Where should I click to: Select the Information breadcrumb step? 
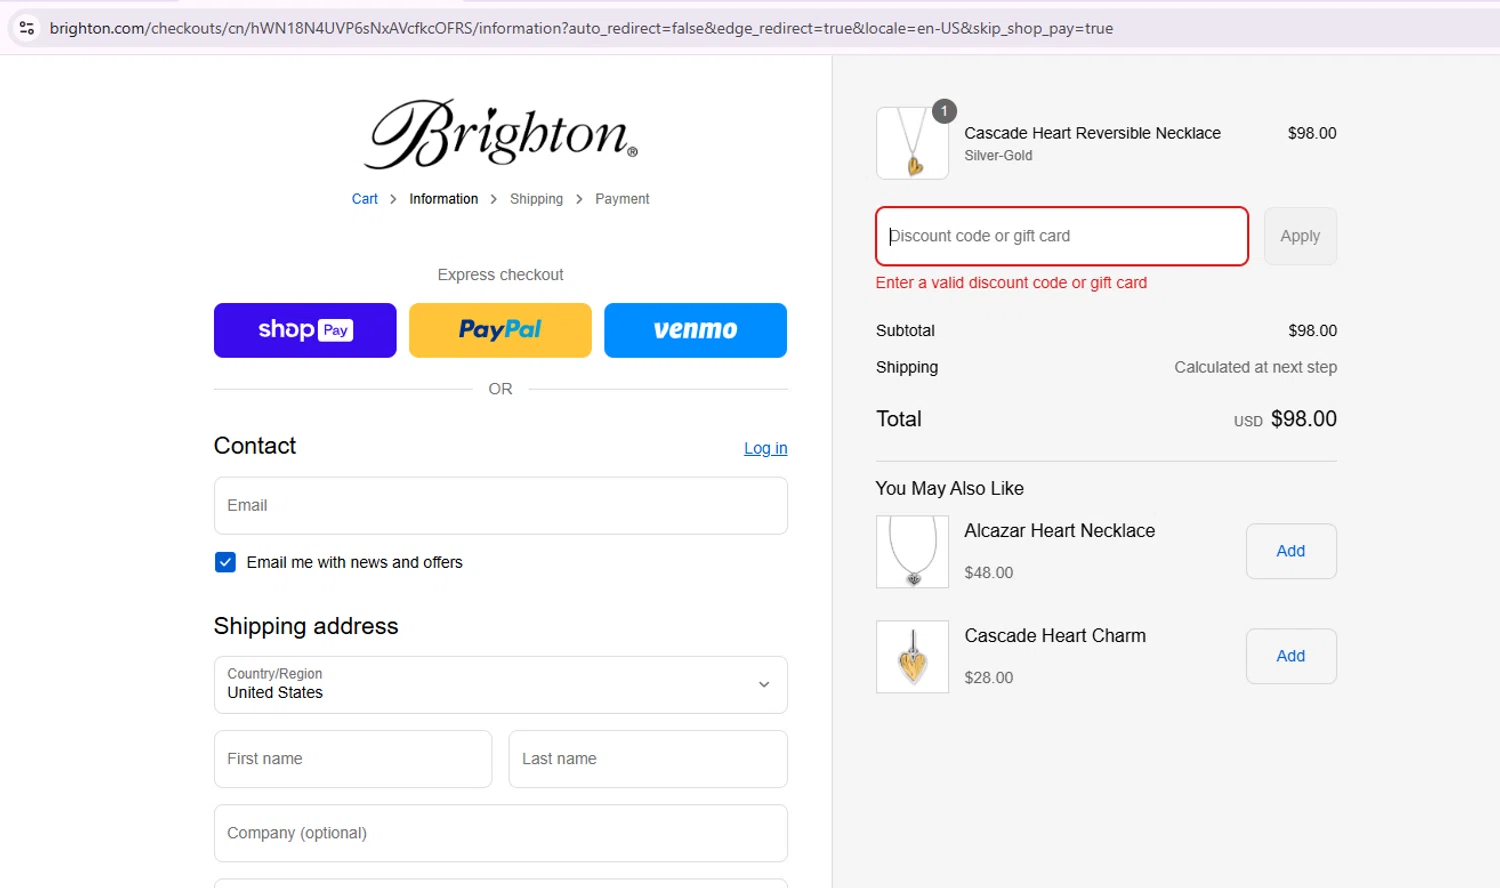(x=443, y=199)
